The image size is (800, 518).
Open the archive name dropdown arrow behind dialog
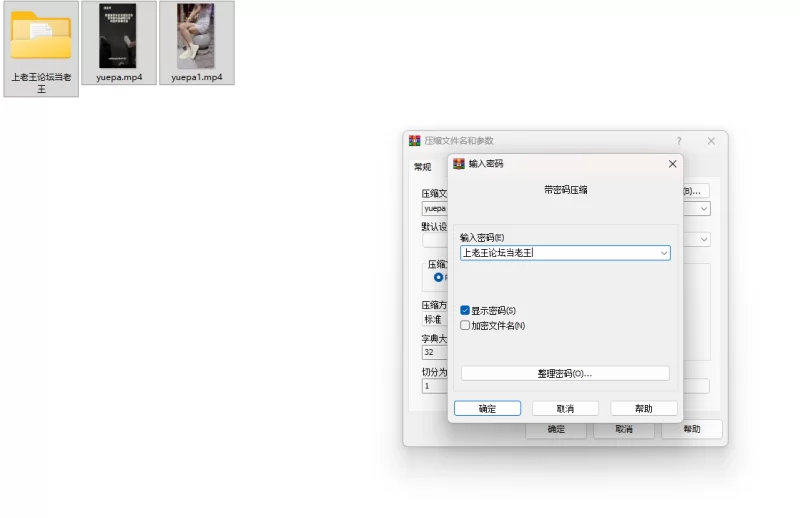coord(704,209)
